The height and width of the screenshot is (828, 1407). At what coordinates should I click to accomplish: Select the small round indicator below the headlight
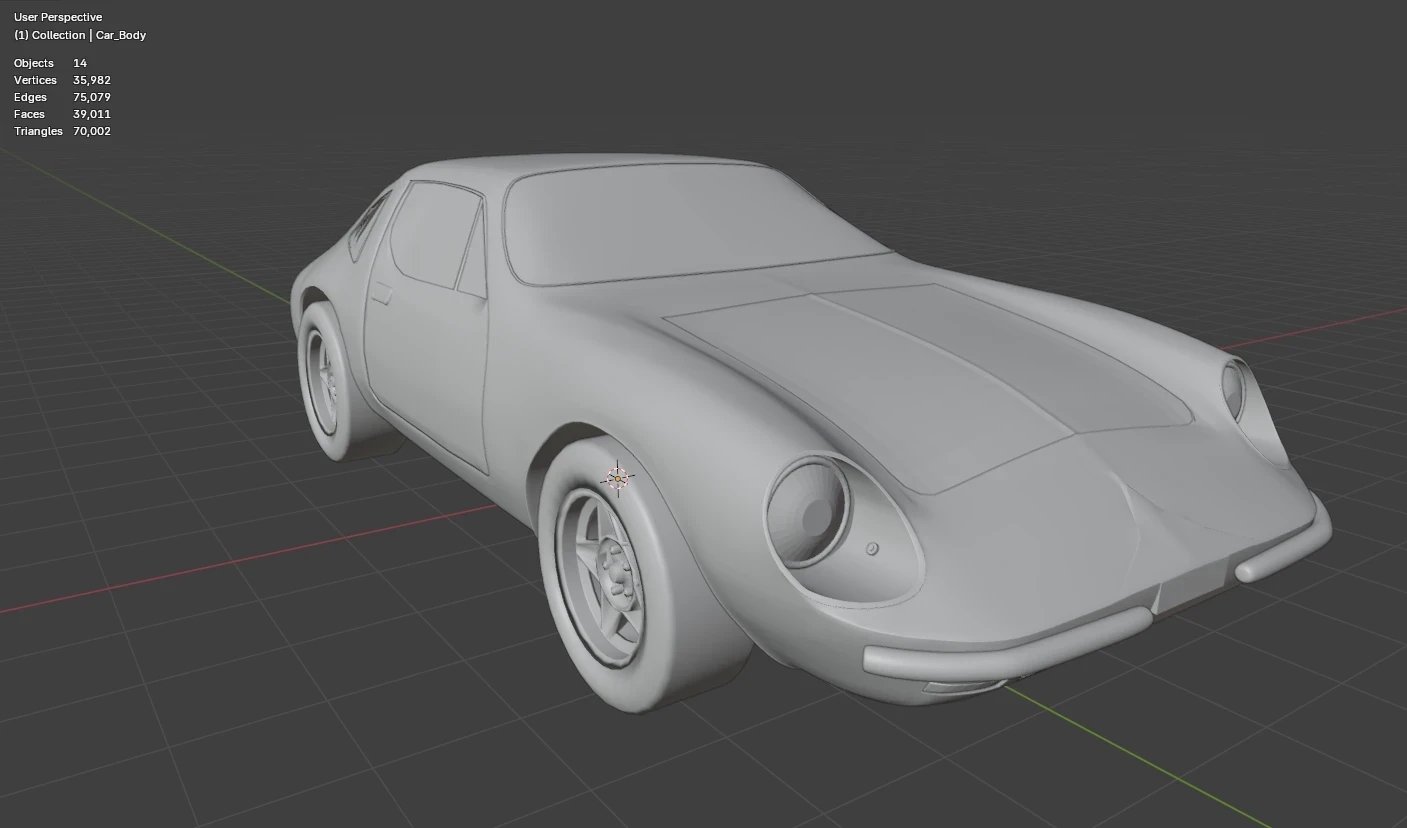pyautogui.click(x=872, y=549)
